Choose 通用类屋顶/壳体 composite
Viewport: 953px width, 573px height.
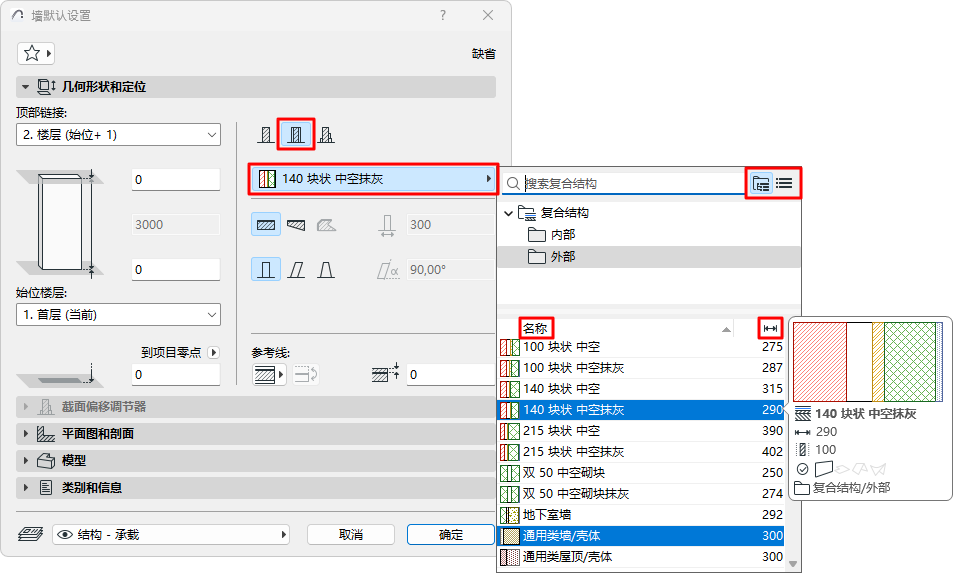click(x=641, y=557)
